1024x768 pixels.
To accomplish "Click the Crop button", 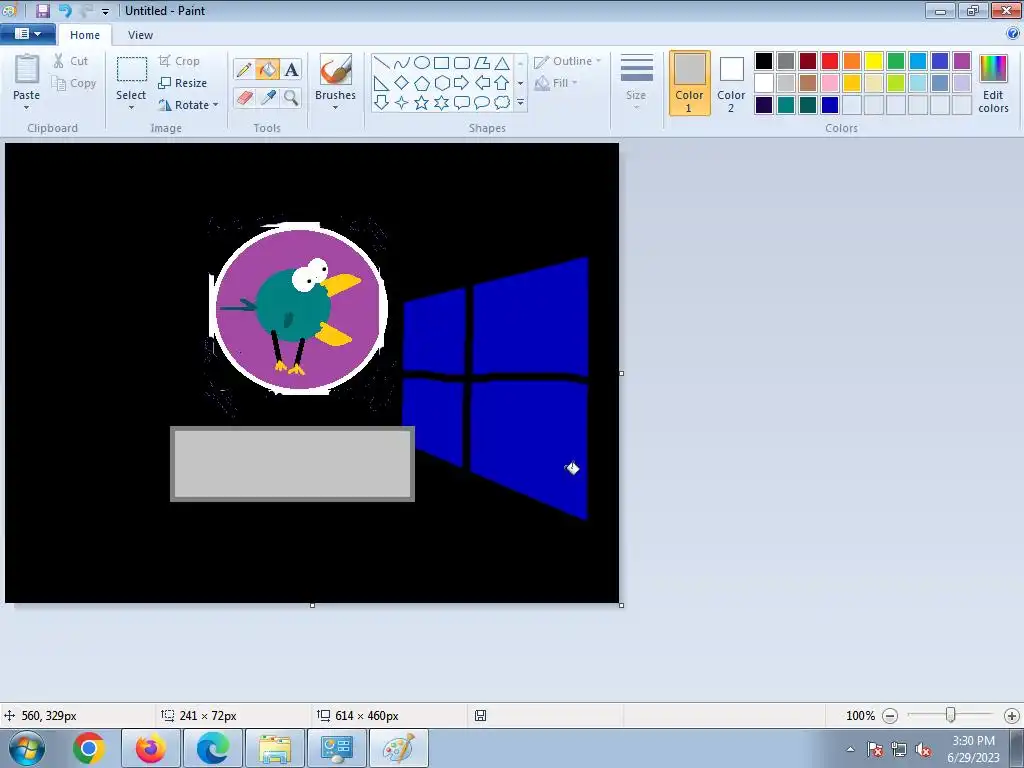I will click(x=179, y=61).
